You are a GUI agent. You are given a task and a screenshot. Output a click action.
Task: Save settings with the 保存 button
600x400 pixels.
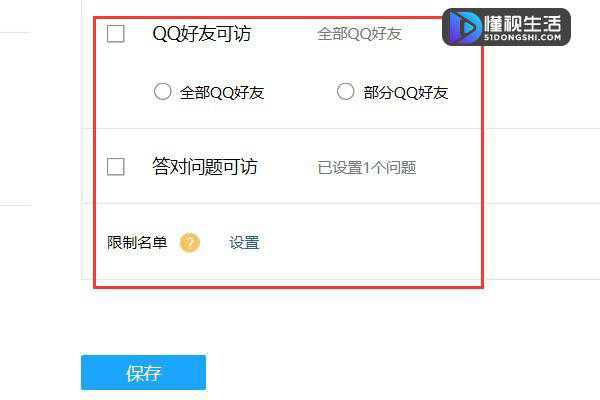click(x=143, y=372)
